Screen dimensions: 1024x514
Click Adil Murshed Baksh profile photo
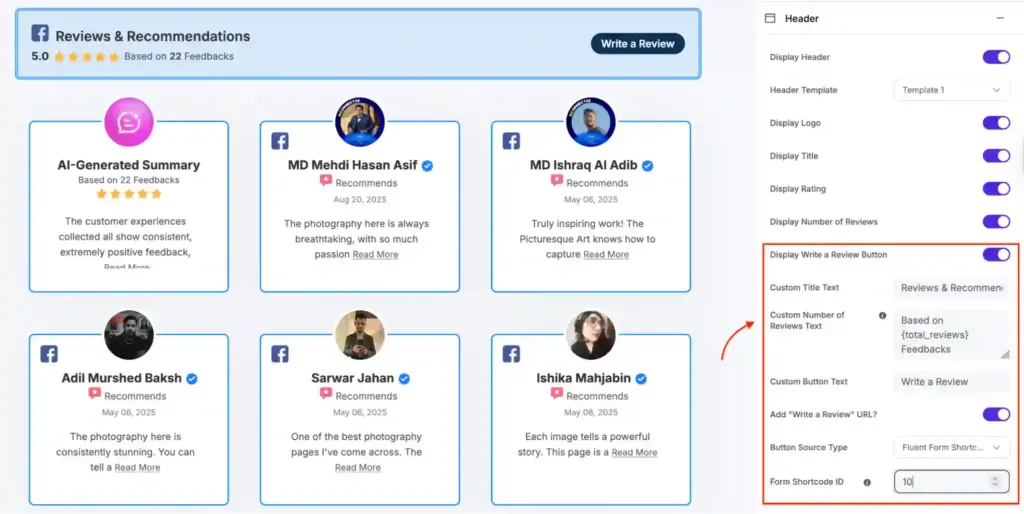[129, 335]
